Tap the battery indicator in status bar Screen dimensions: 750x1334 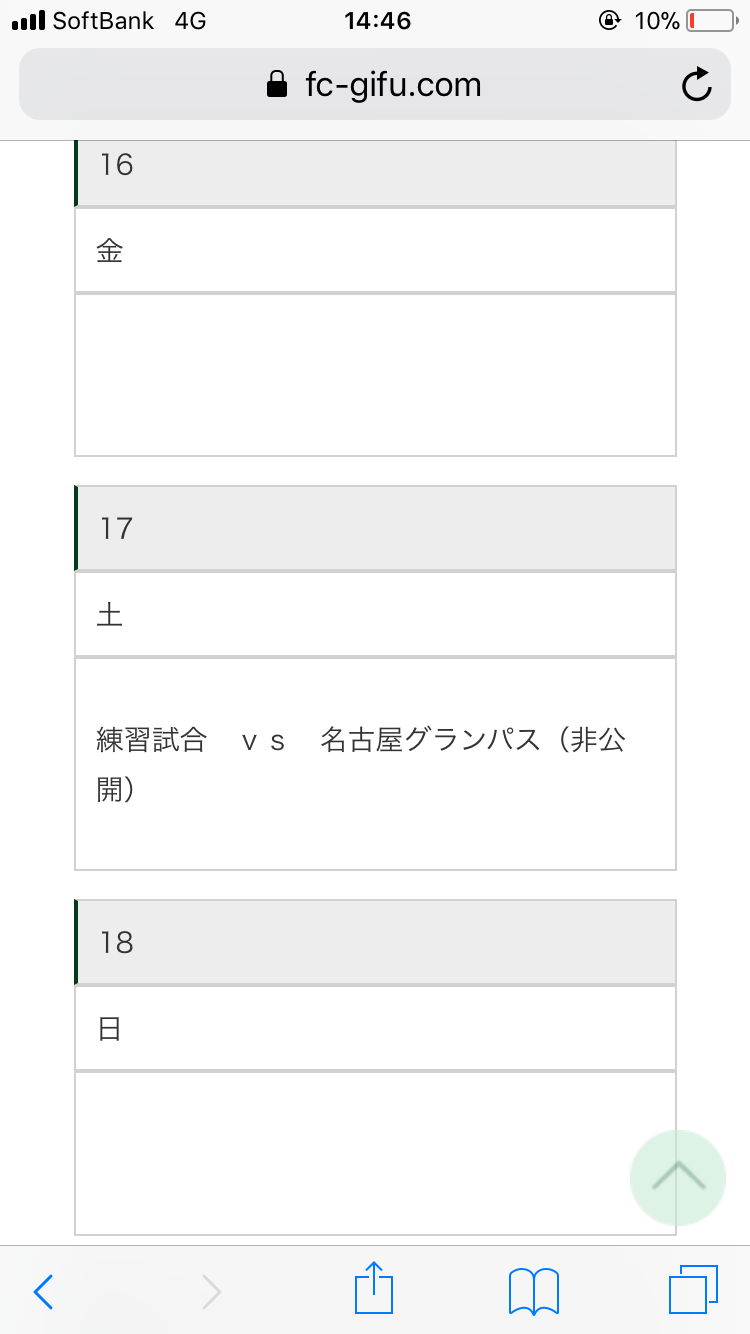tap(710, 20)
